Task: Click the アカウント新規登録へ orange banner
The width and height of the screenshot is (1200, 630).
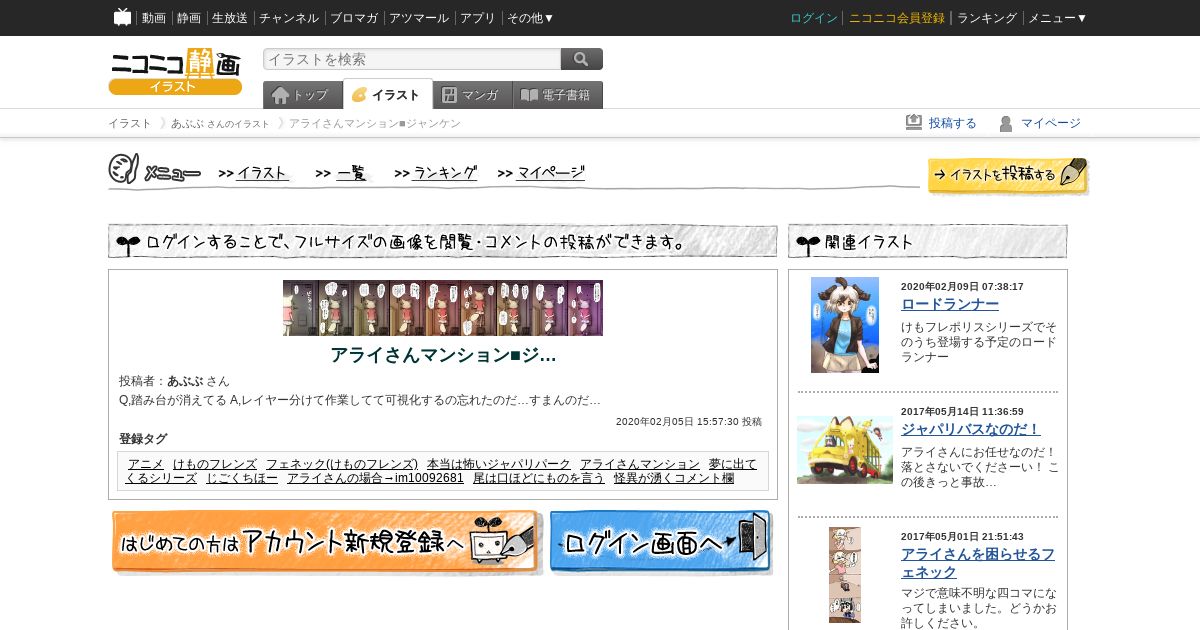Action: coord(326,542)
